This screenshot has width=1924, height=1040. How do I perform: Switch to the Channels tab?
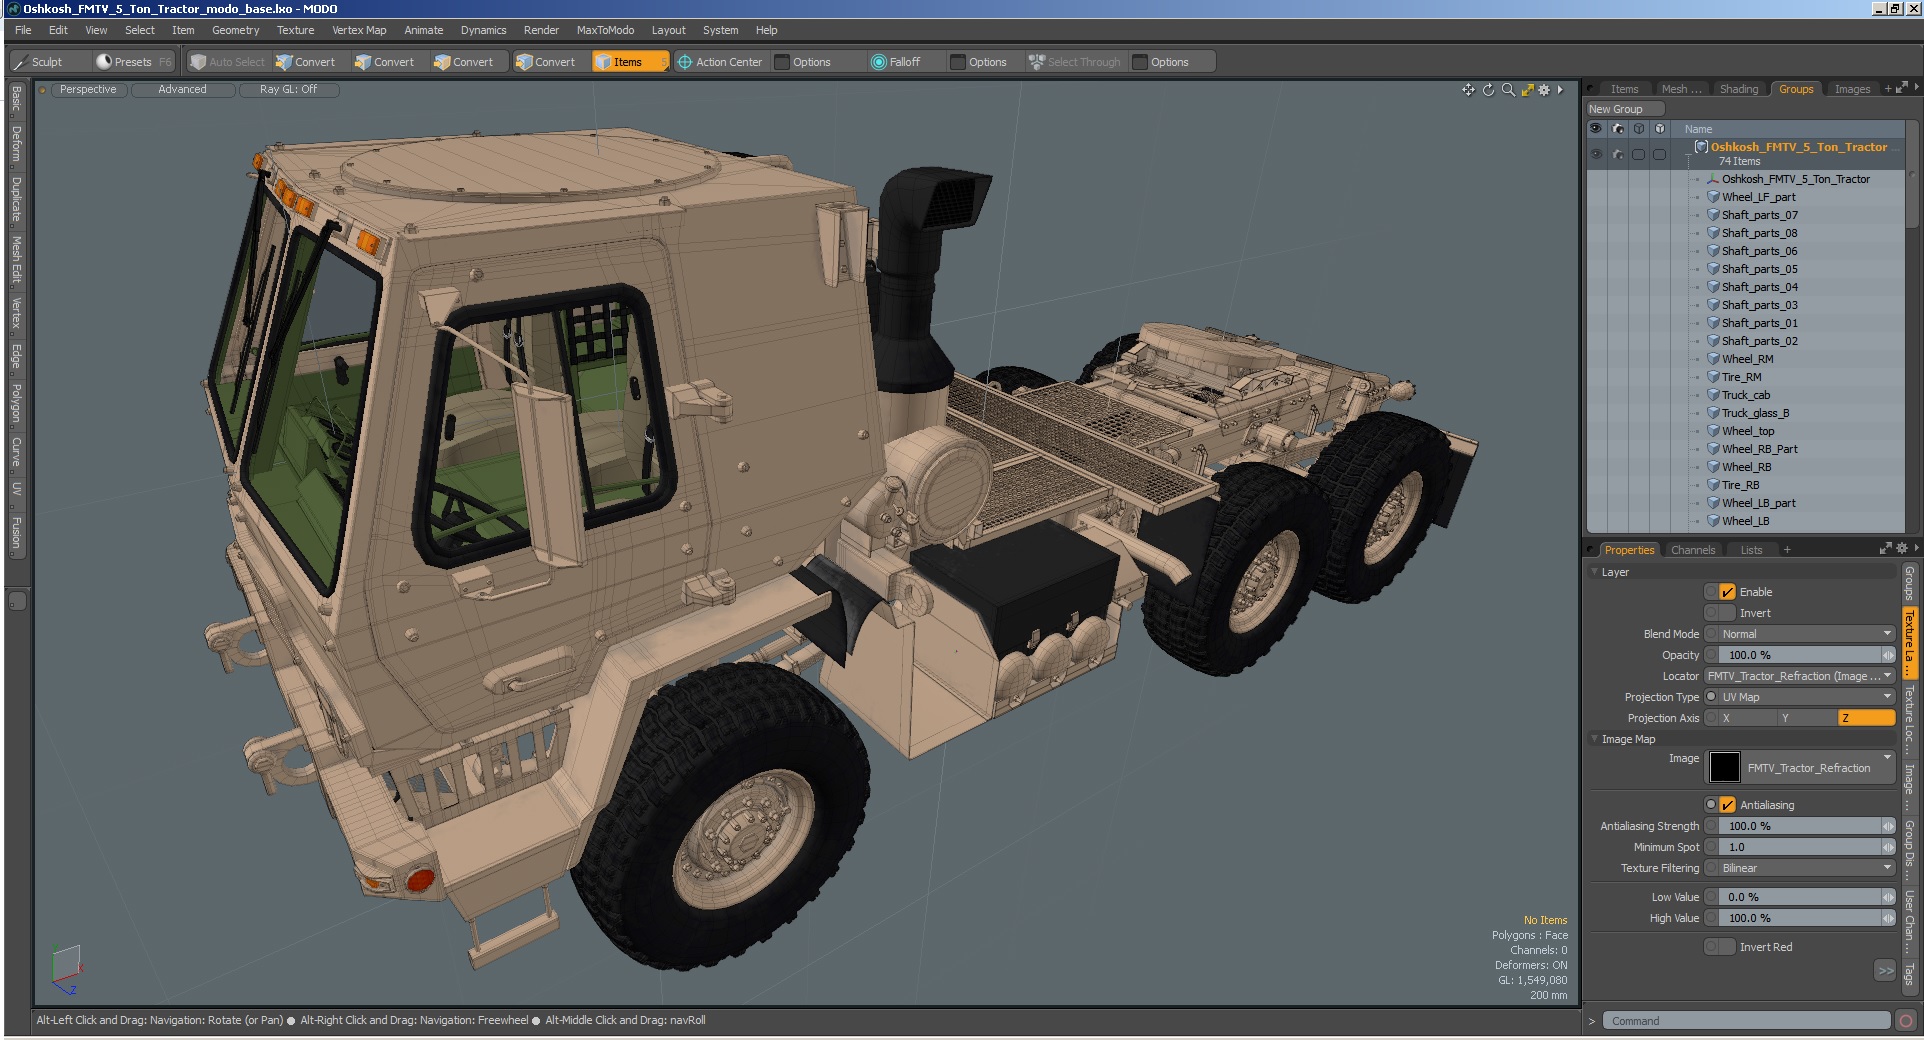point(1692,550)
